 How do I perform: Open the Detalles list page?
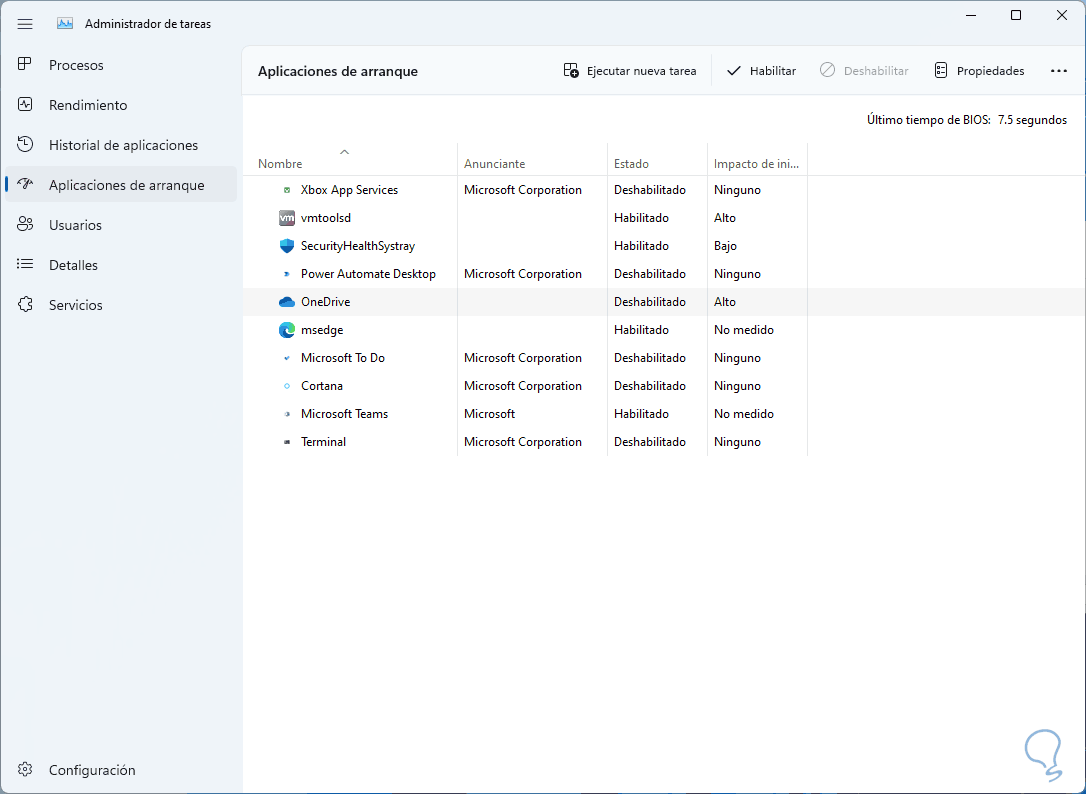click(x=73, y=265)
